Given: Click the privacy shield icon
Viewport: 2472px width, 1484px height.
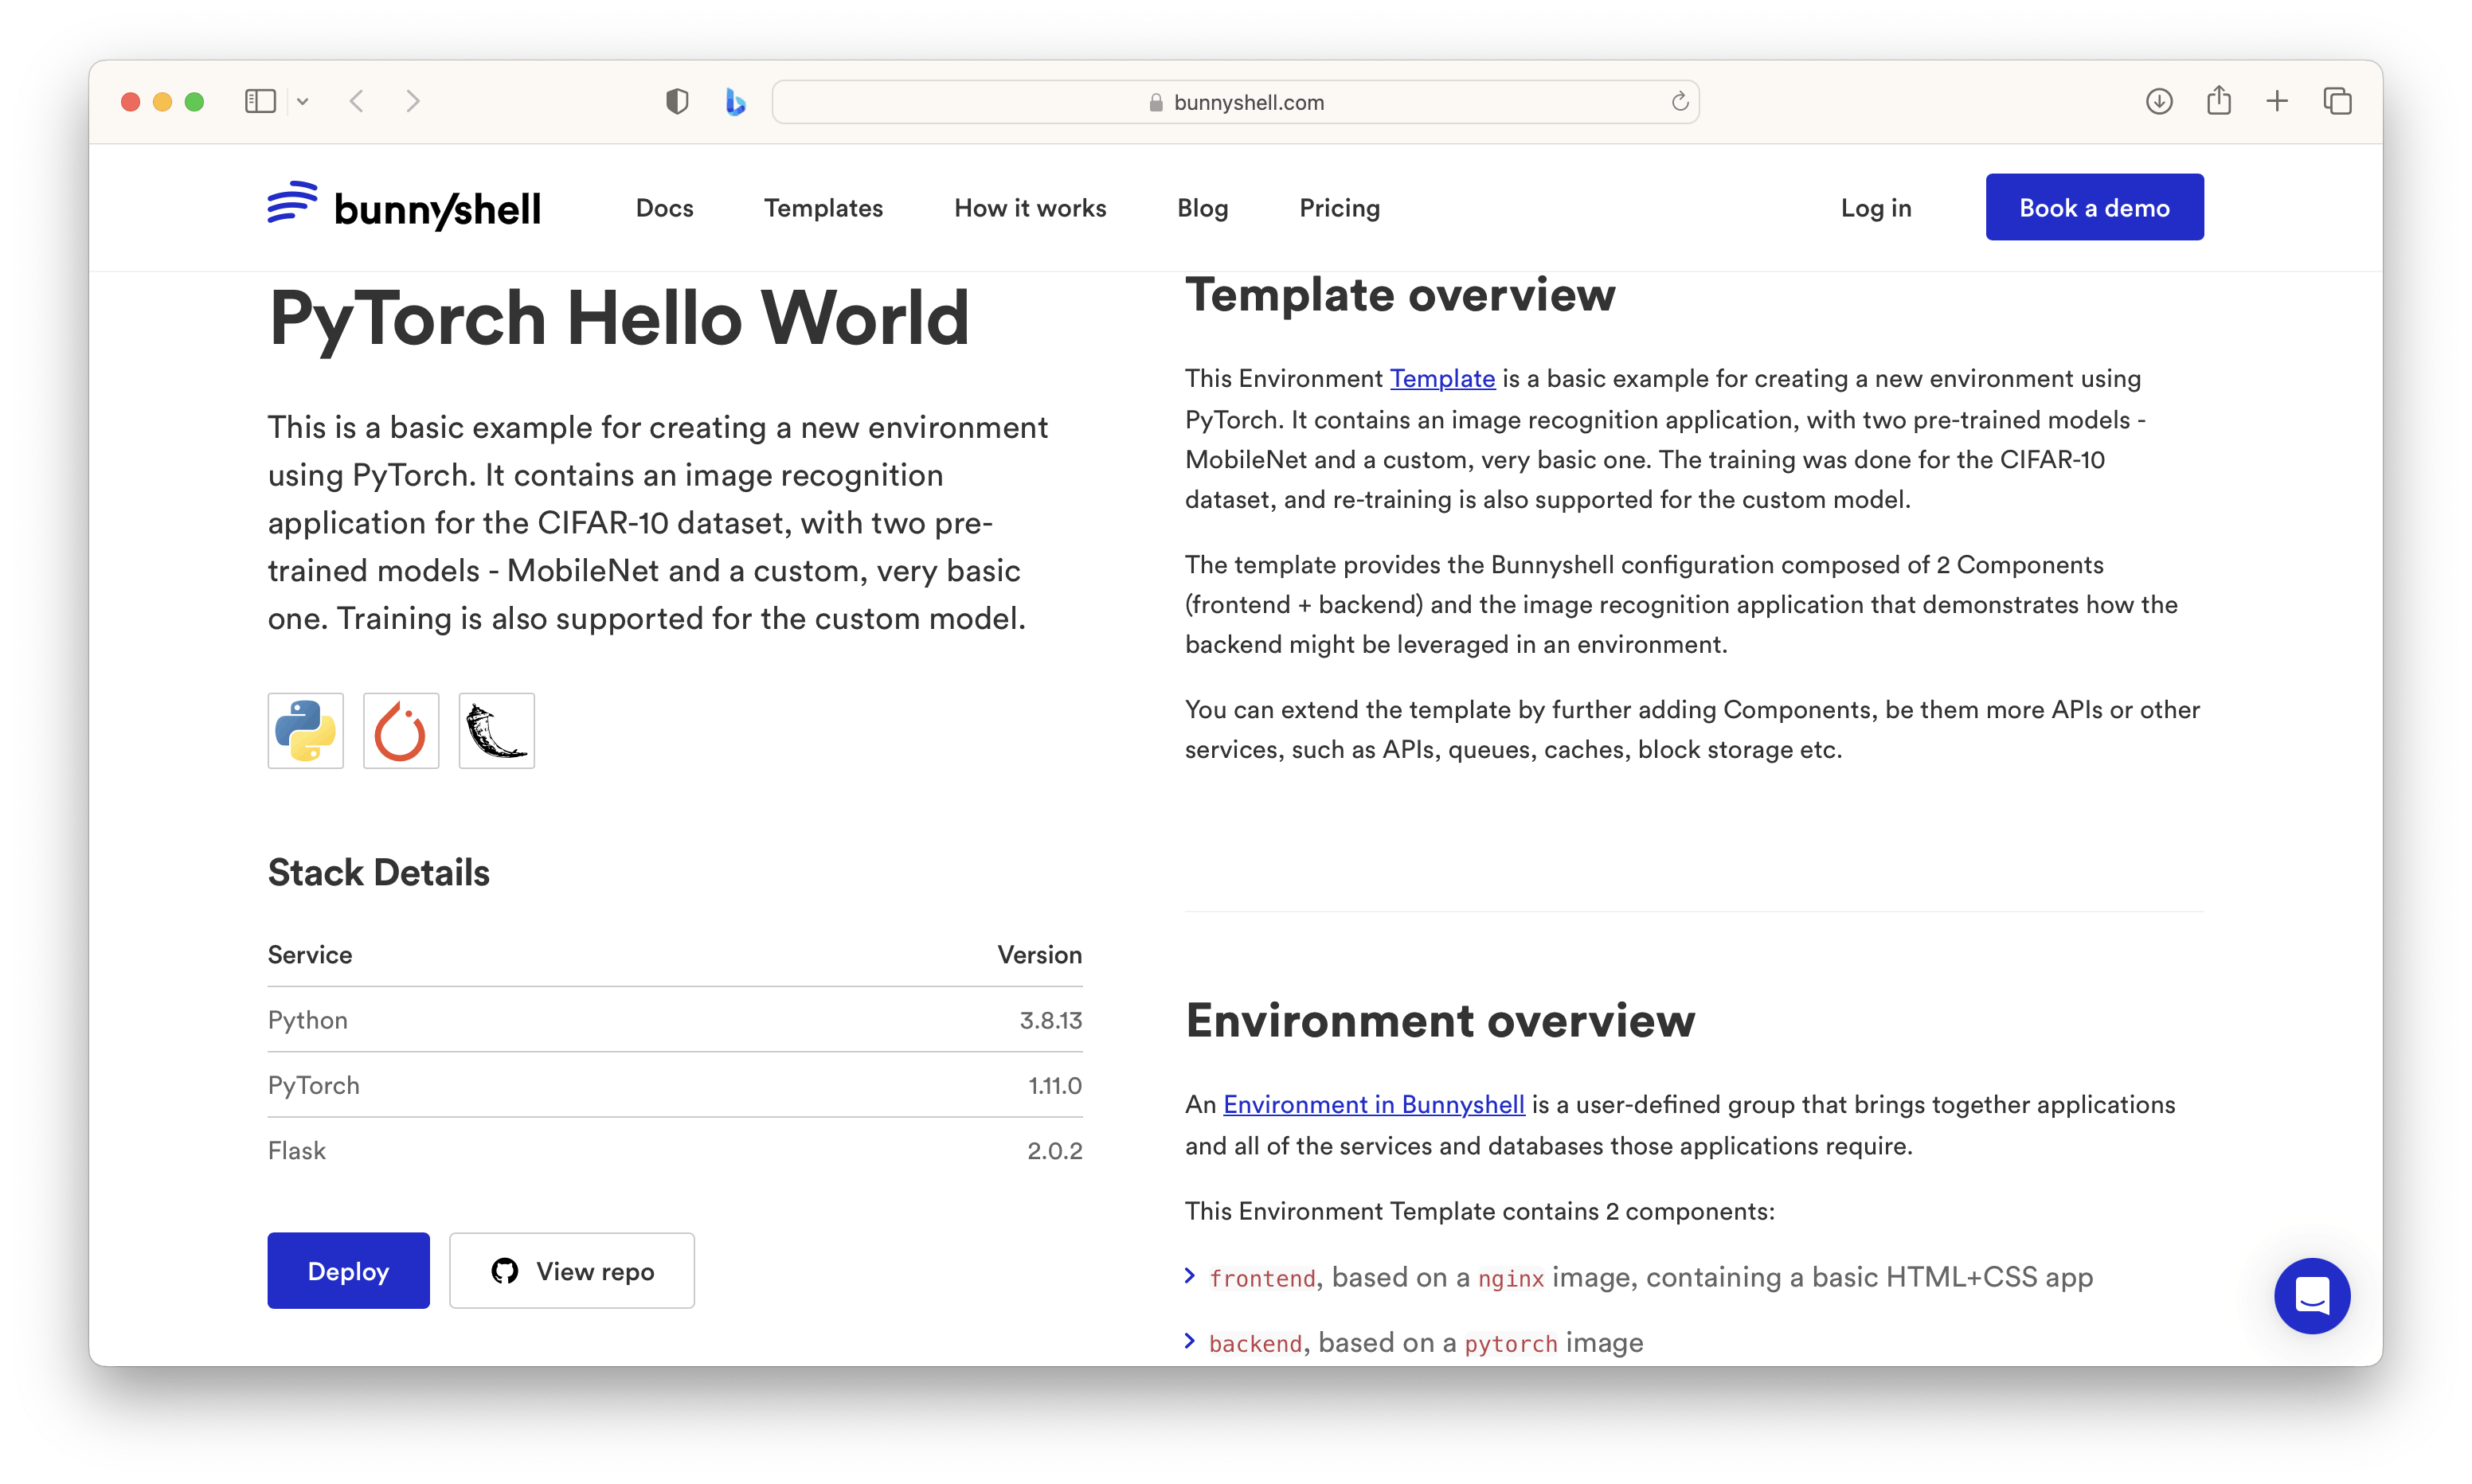Looking at the screenshot, I should tap(677, 101).
